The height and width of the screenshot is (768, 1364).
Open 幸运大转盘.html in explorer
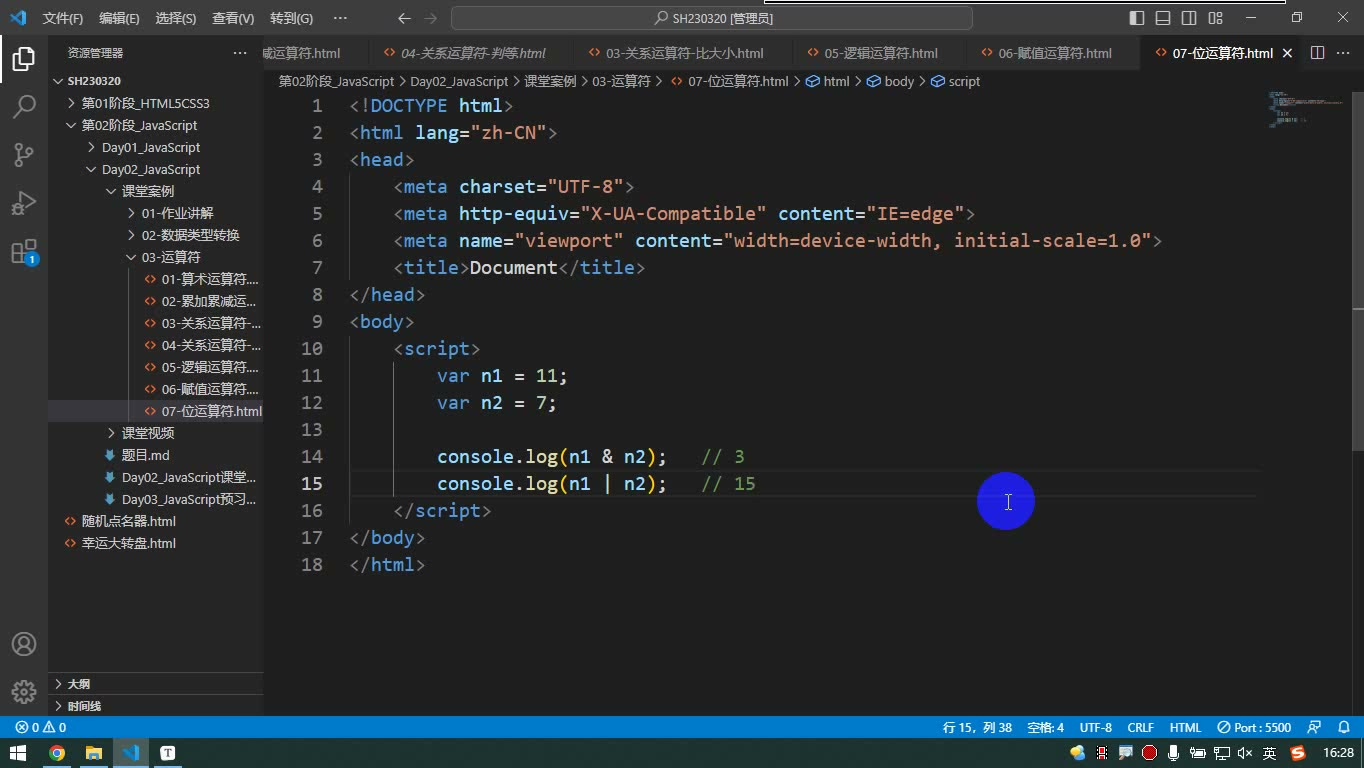pos(156,543)
